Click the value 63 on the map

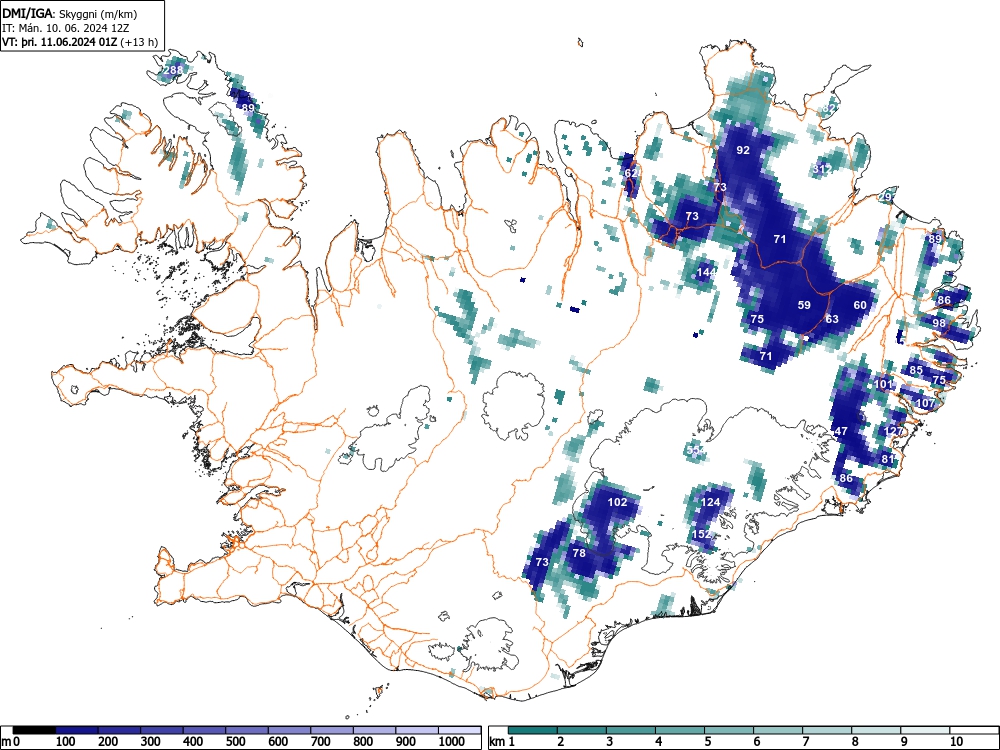(832, 318)
